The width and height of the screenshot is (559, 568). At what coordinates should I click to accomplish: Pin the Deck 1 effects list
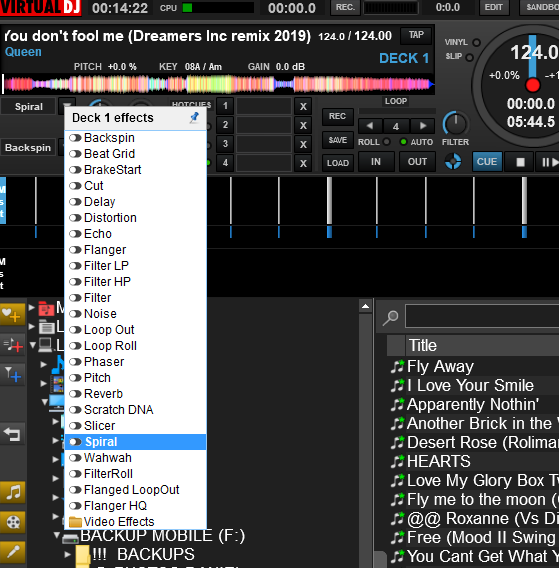point(194,117)
